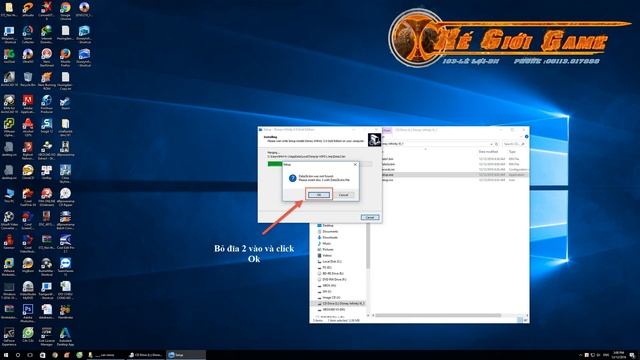Image resolution: width=640 pixels, height=360 pixels.
Task: Open Explorer help question-mark icon
Action: (527, 137)
